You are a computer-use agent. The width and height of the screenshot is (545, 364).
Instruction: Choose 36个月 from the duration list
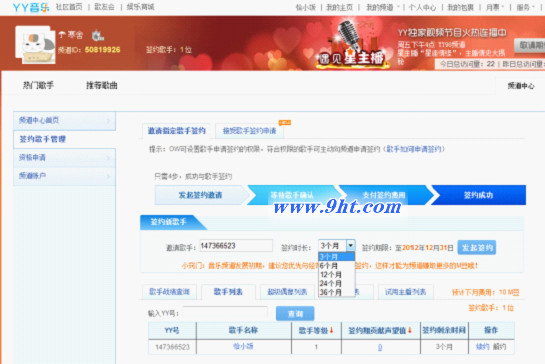click(x=336, y=292)
